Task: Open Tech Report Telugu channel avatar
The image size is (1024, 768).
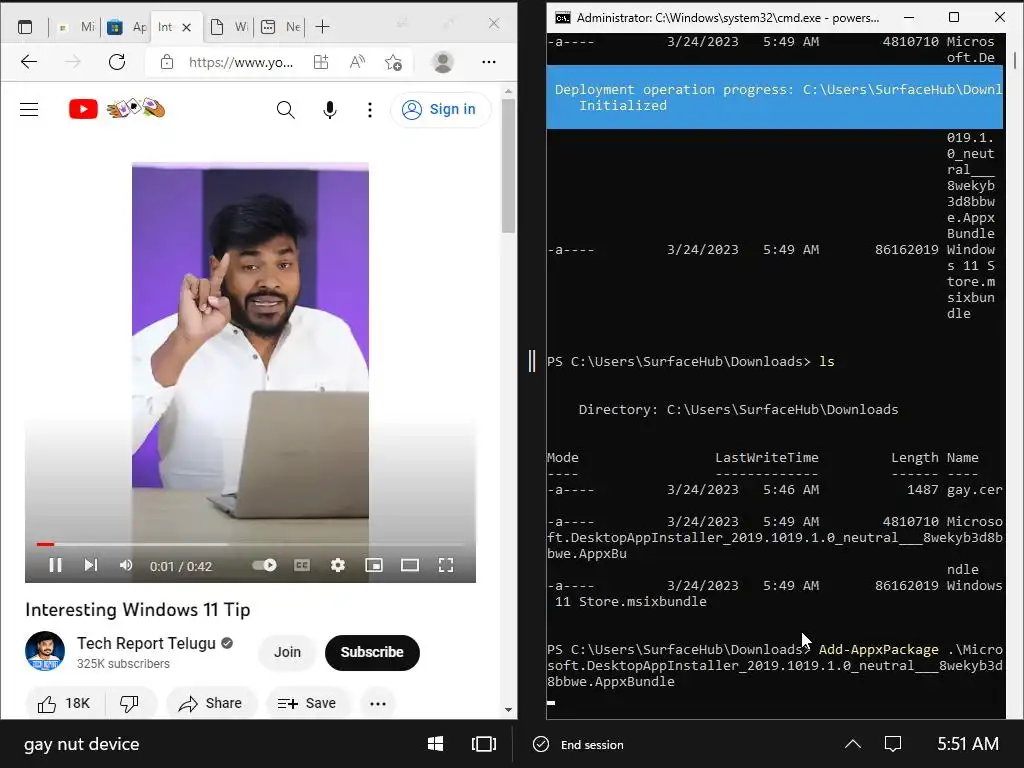Action: (x=45, y=652)
